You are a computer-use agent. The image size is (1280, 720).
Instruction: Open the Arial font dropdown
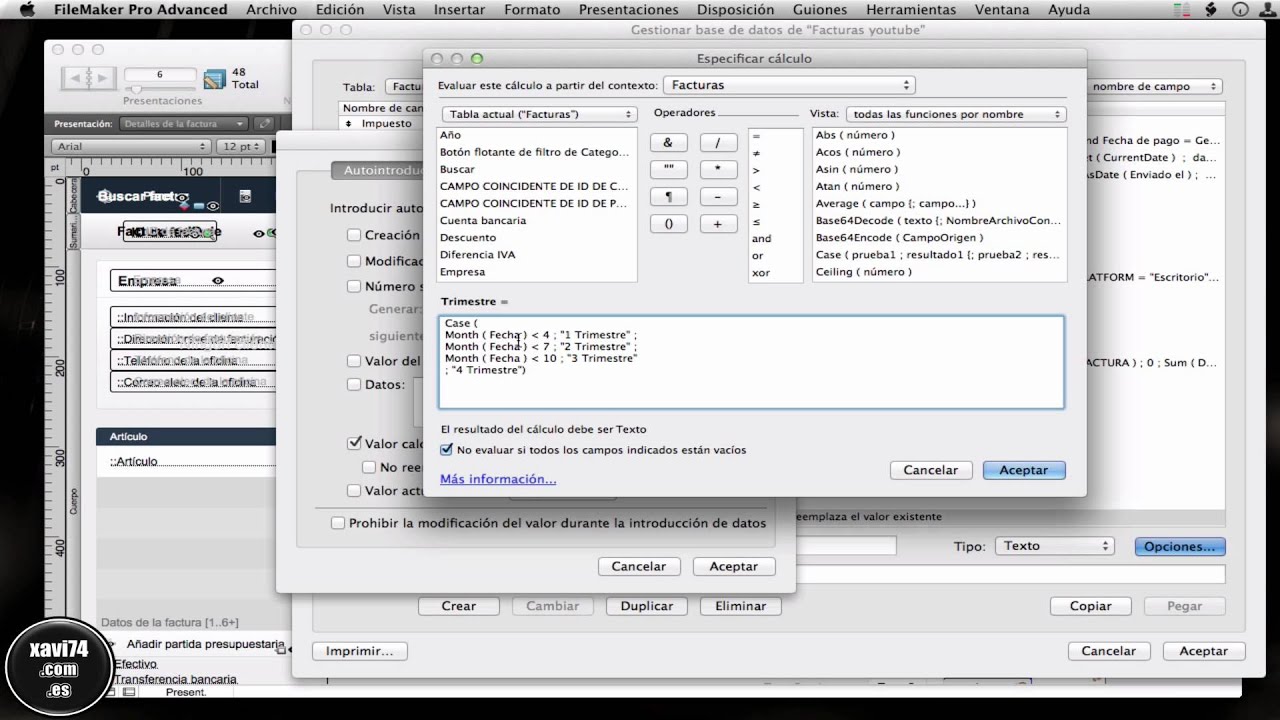tap(130, 146)
